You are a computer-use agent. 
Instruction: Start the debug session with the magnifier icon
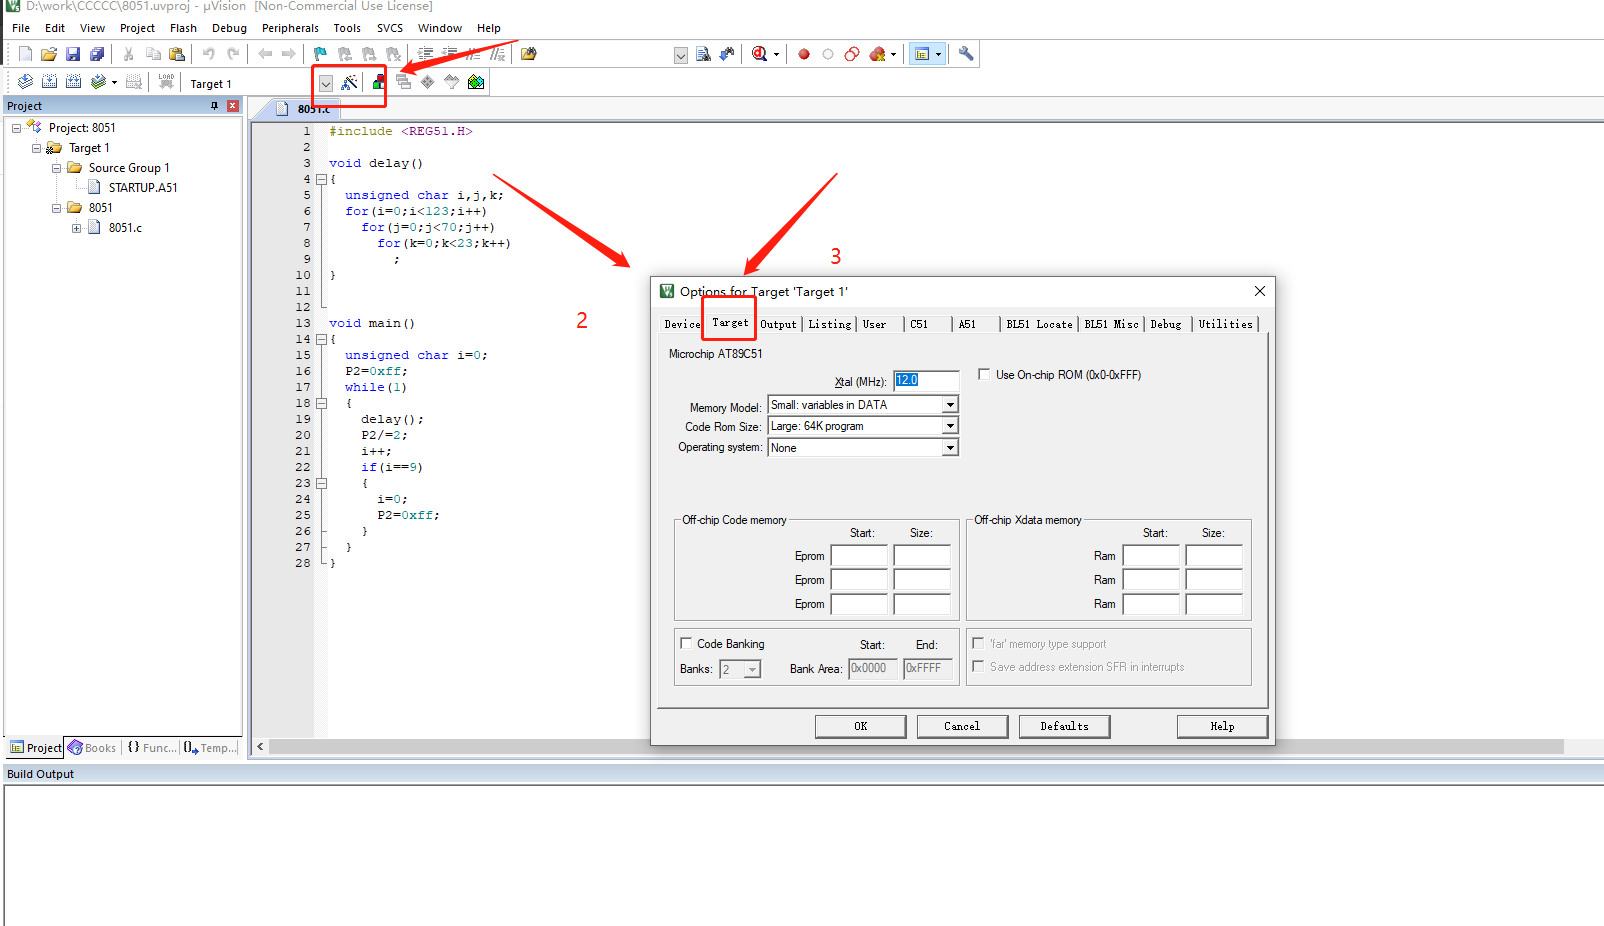pyautogui.click(x=759, y=54)
